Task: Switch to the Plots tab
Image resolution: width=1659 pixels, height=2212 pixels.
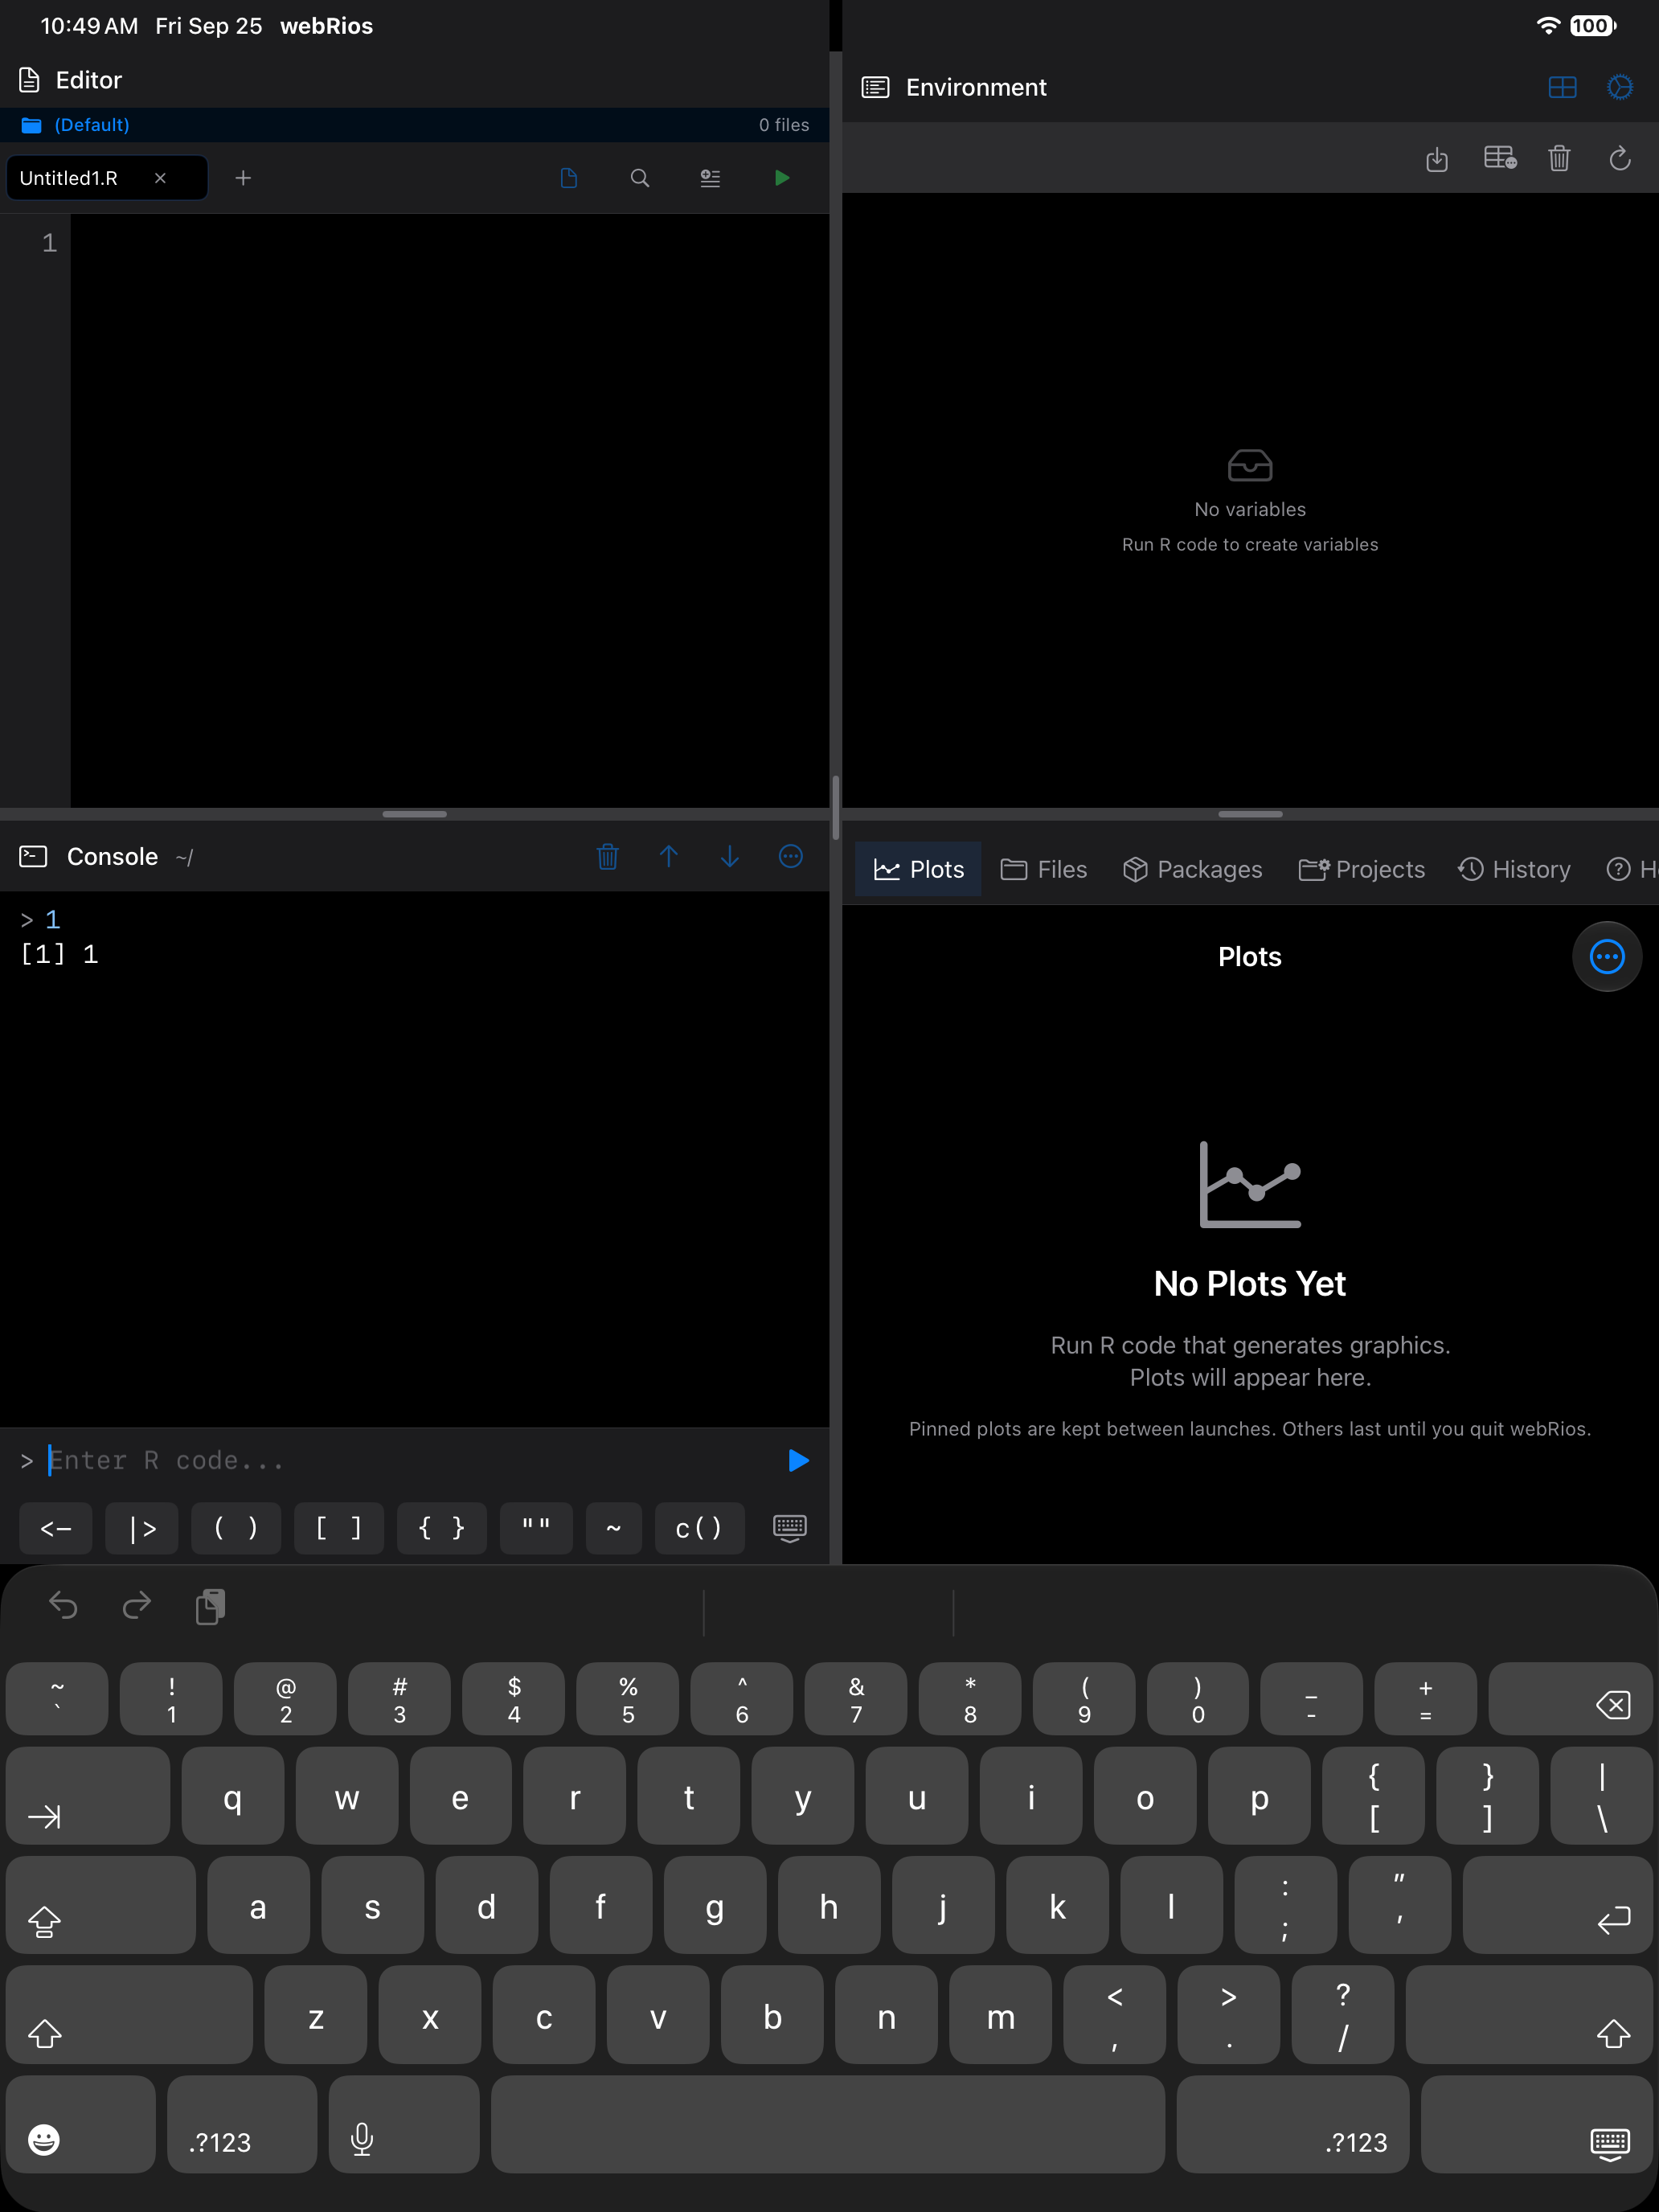Action: [x=919, y=870]
